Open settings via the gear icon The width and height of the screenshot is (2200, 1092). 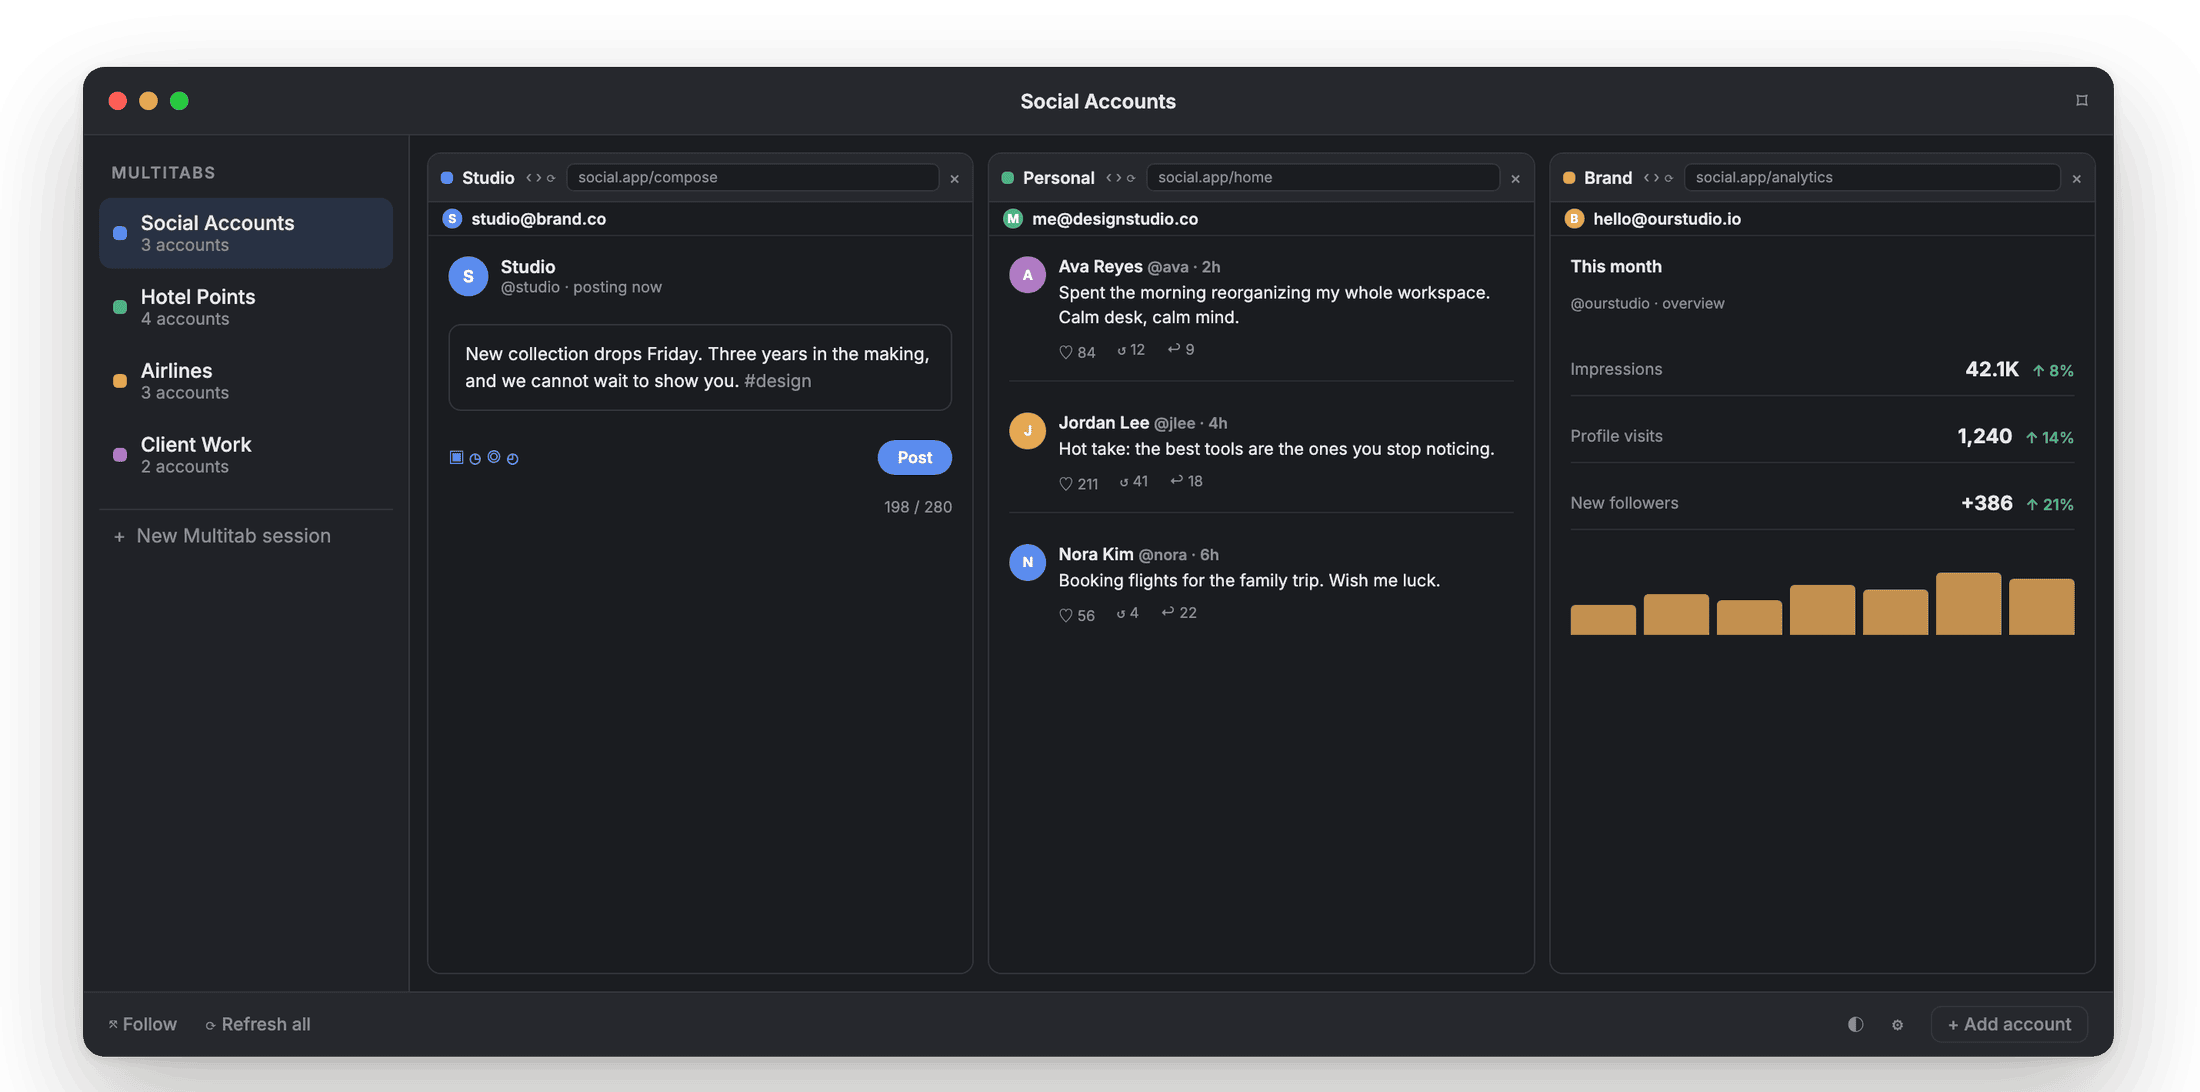pos(1897,1025)
